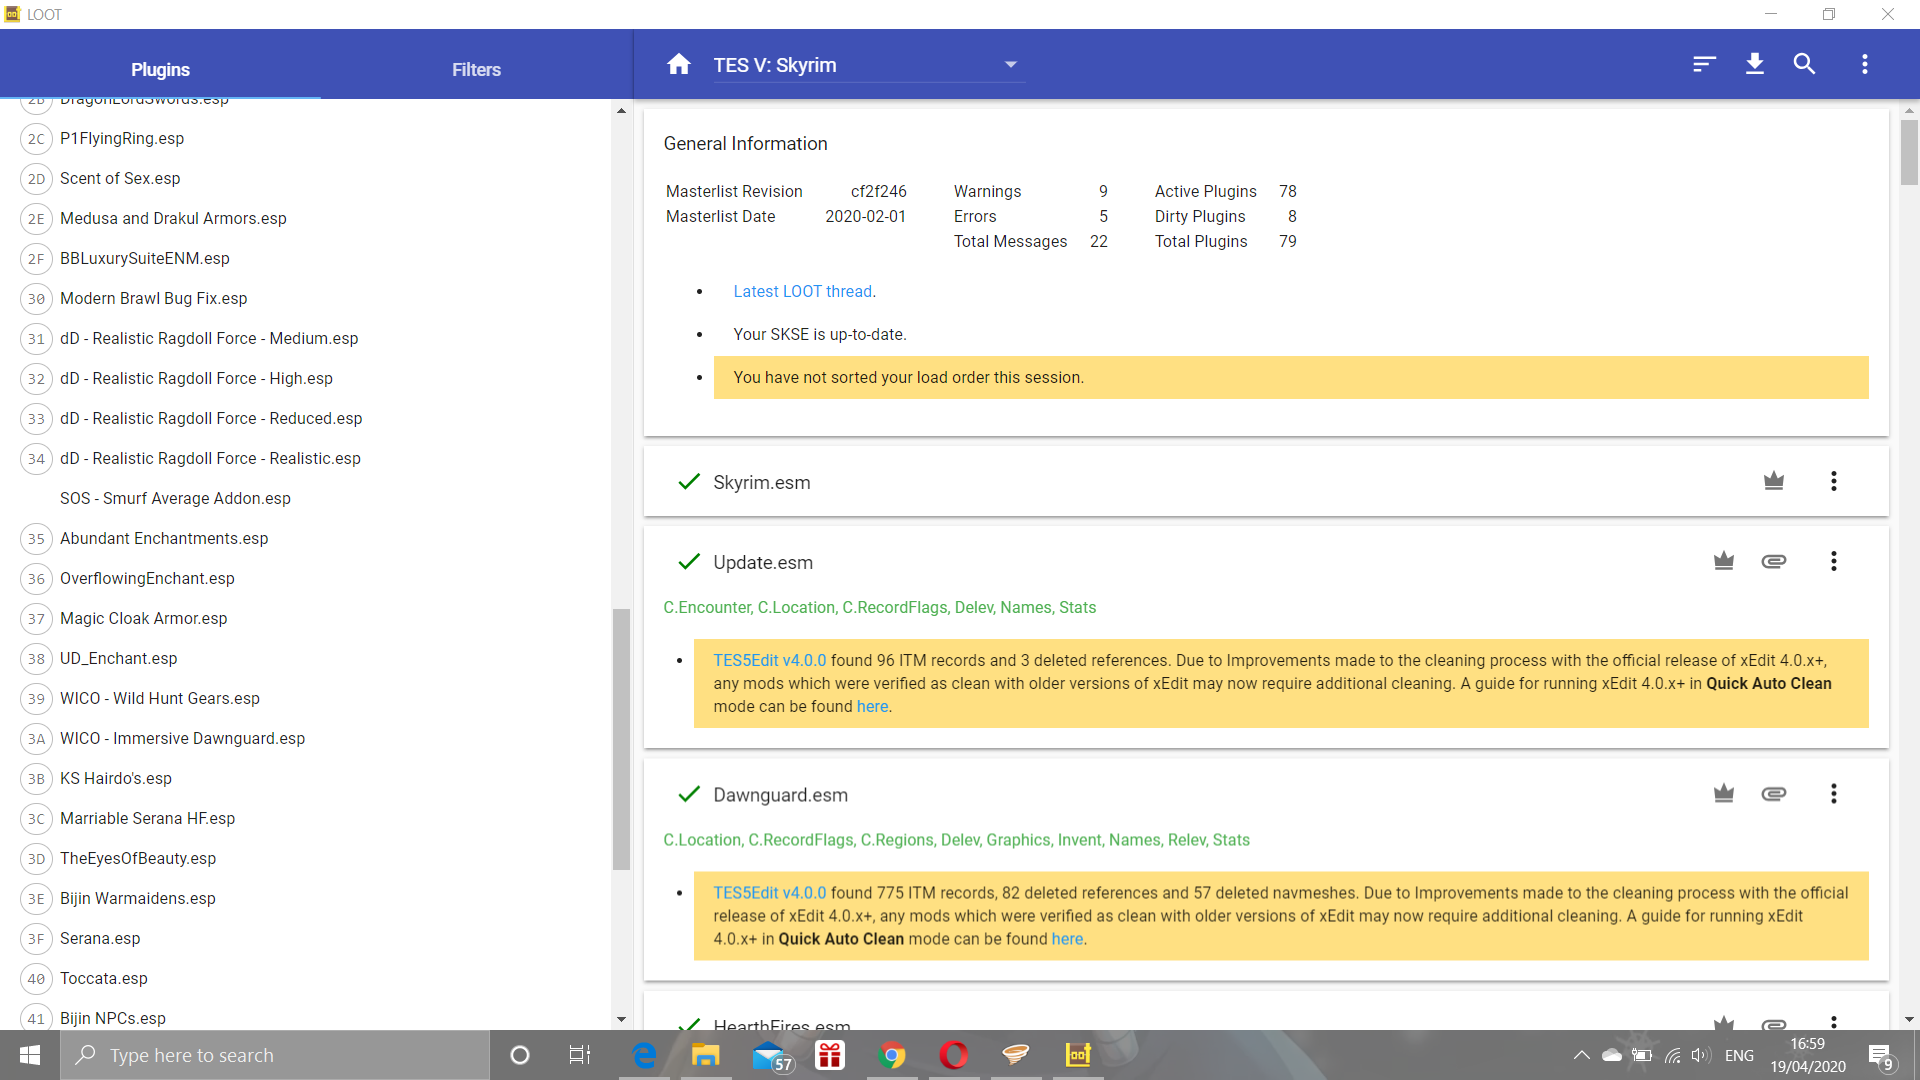Open the Windows Start menu
Viewport: 1920px width, 1080px height.
click(30, 1055)
